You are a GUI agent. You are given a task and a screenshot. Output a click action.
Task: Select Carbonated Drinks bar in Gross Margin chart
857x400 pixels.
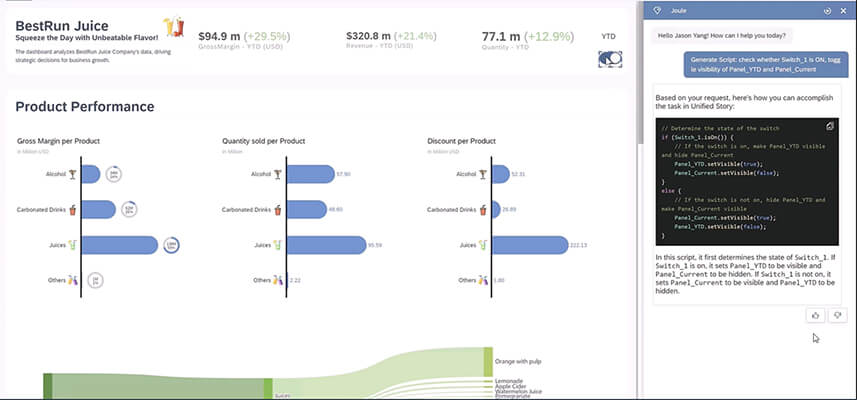click(x=99, y=210)
